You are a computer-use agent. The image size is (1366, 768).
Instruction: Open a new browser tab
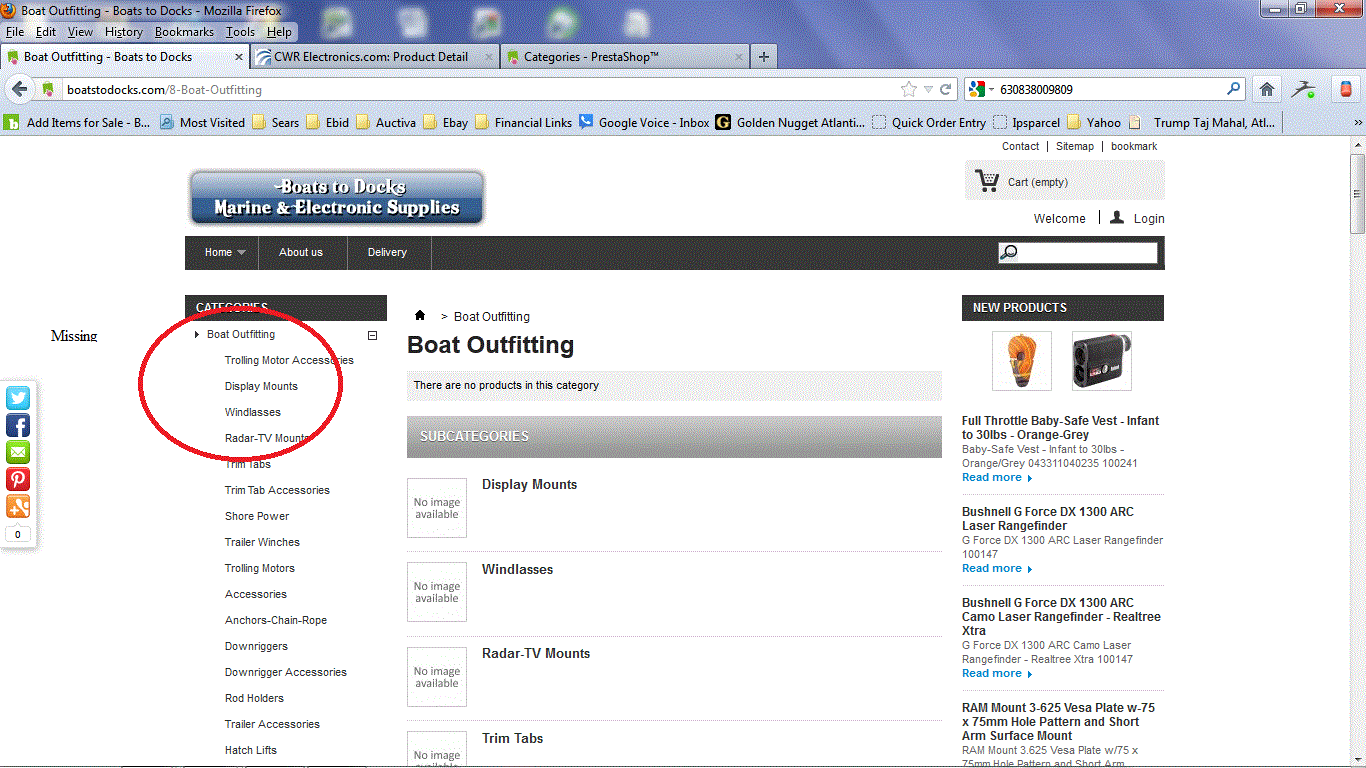click(x=764, y=57)
